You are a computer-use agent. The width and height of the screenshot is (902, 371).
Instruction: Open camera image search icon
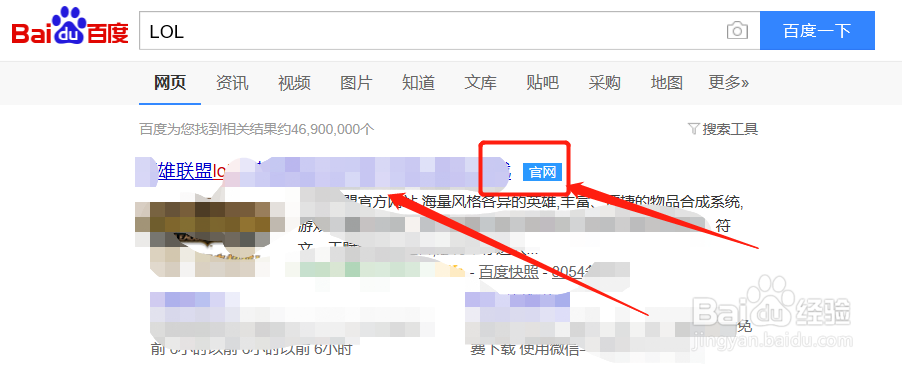coord(737,30)
